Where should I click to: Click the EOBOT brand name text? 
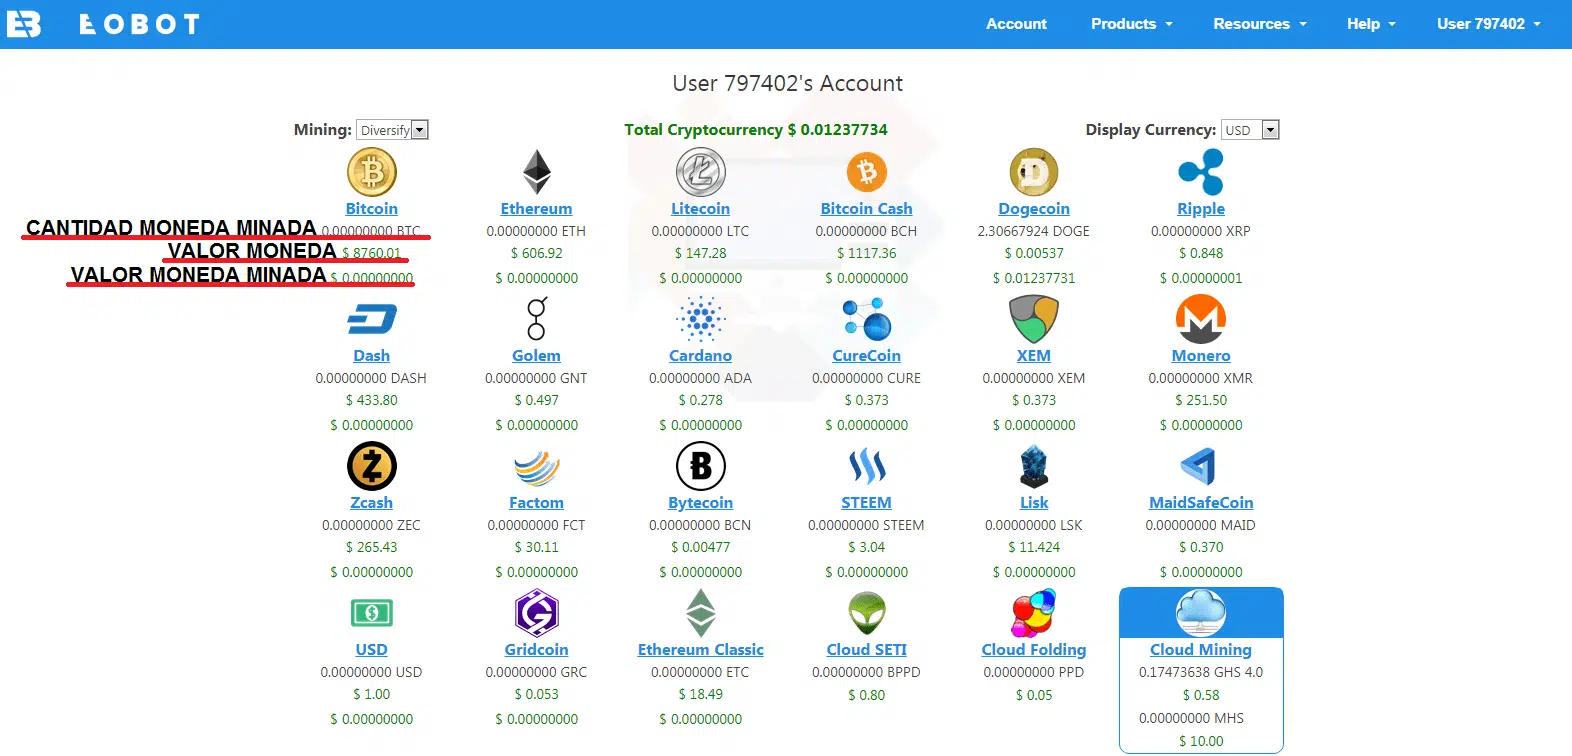point(139,24)
